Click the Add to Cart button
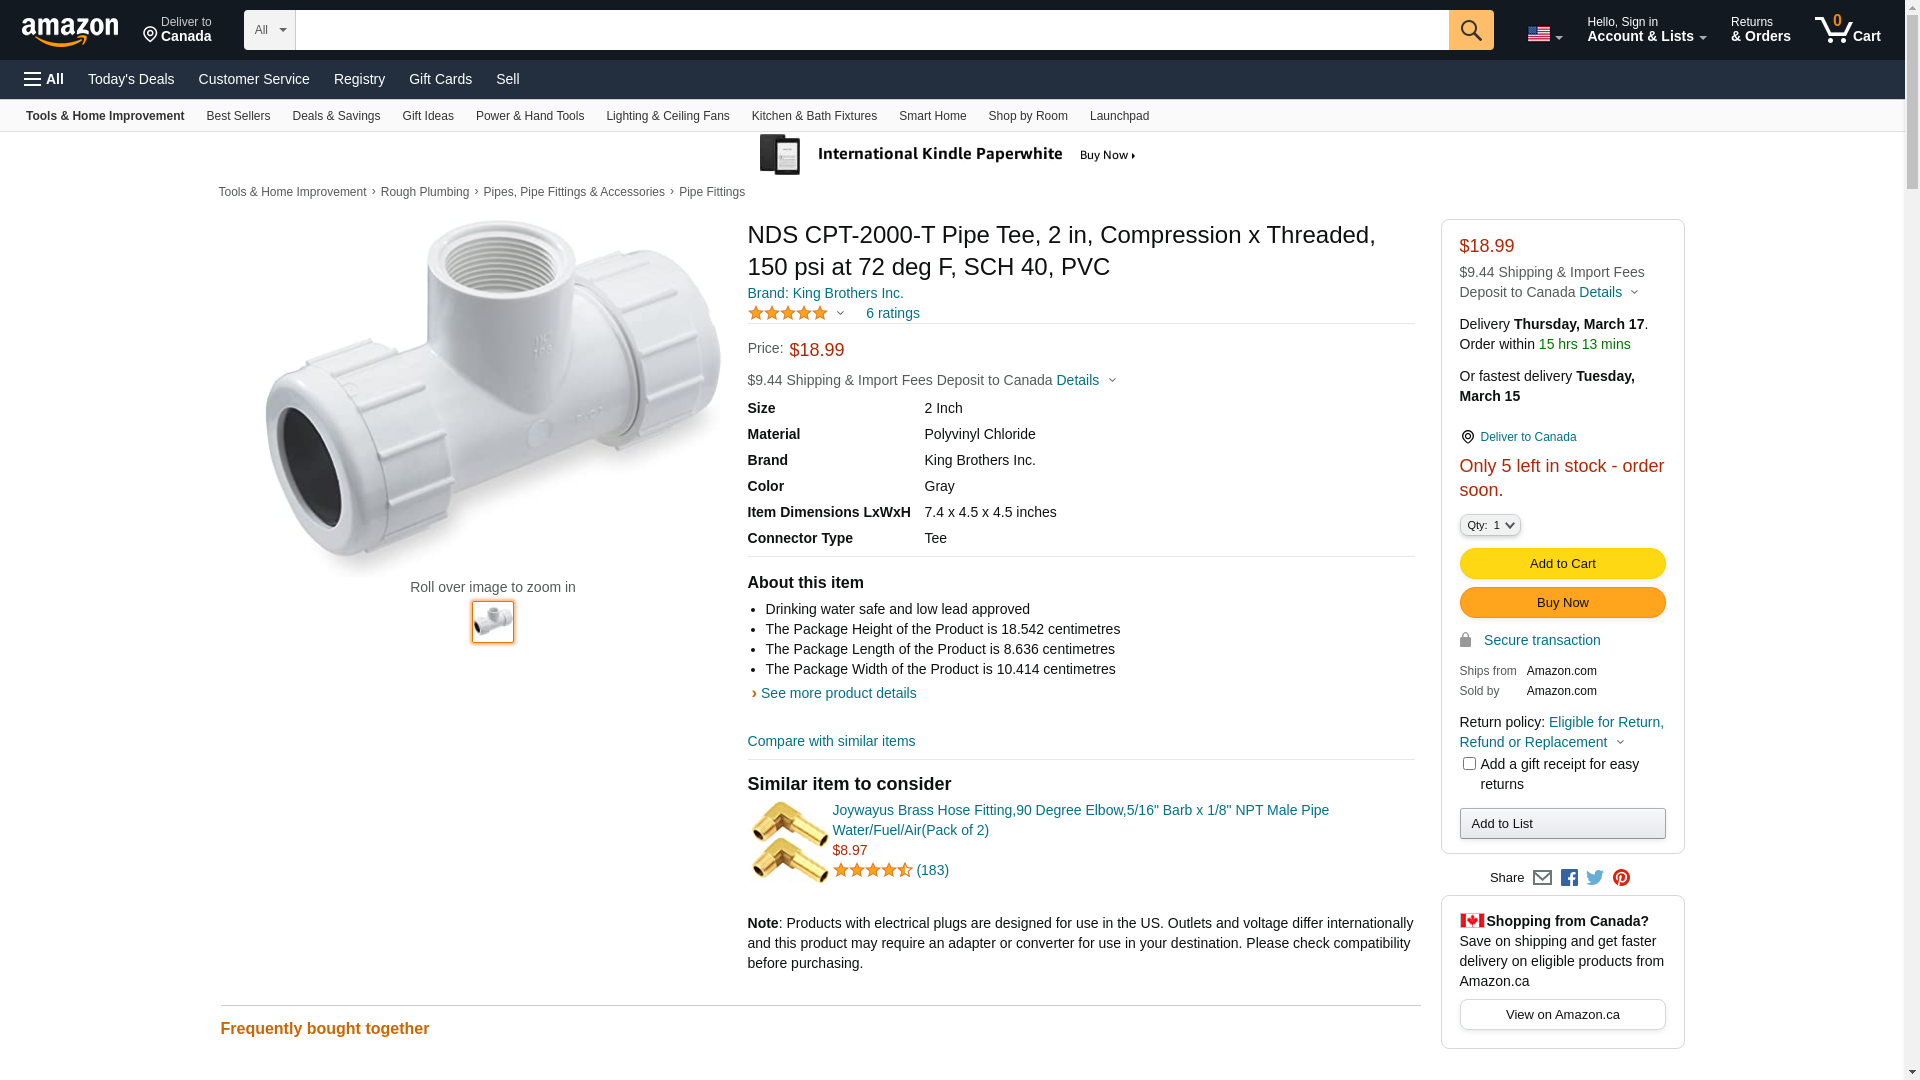 click(1562, 564)
